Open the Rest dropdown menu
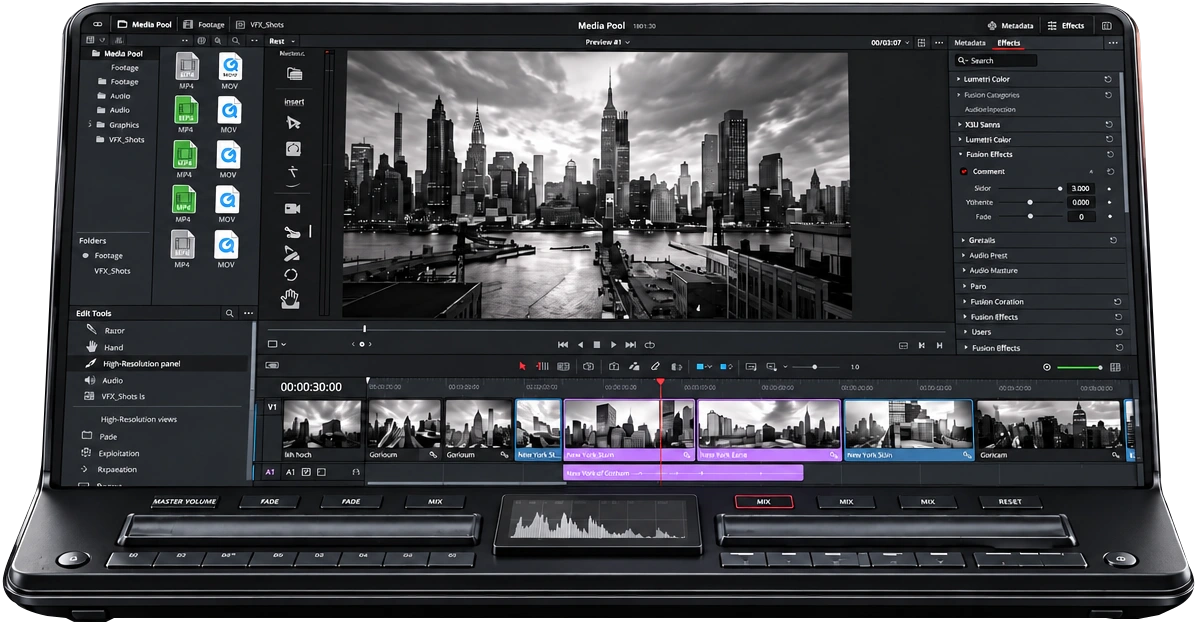This screenshot has height=628, width=1199. [281, 41]
